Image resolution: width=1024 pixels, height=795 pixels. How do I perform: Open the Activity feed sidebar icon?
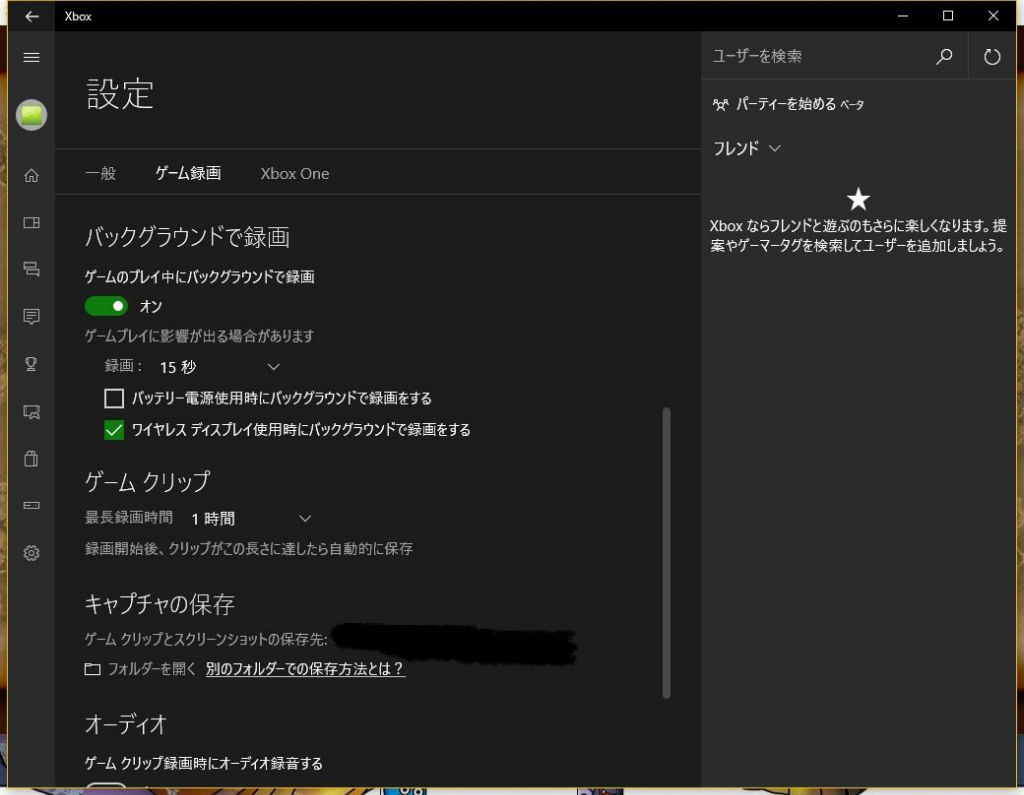(31, 317)
